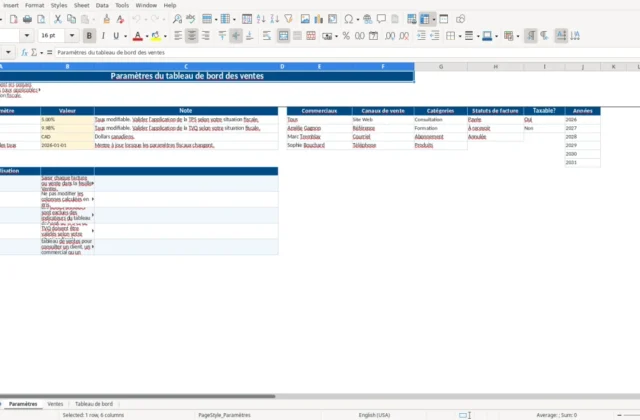This screenshot has height=420, width=640.
Task: Activate the Clone Formatting paintbrush
Action: tap(107, 19)
